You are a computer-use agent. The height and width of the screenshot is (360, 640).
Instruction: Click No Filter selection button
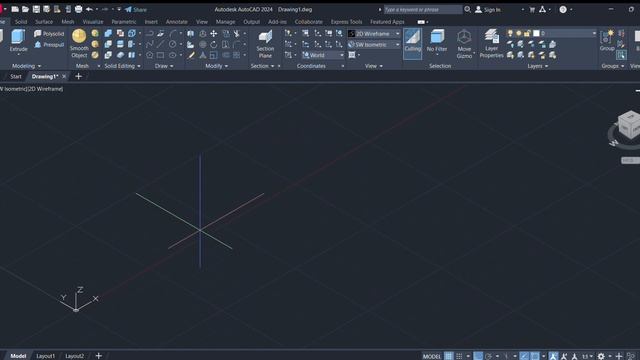[437, 42]
